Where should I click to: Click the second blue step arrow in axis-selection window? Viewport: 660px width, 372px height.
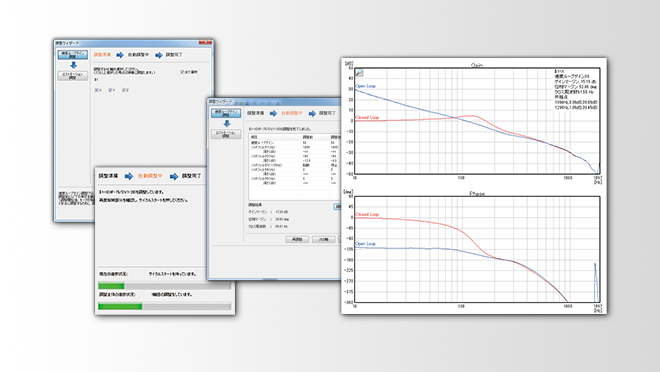point(159,55)
